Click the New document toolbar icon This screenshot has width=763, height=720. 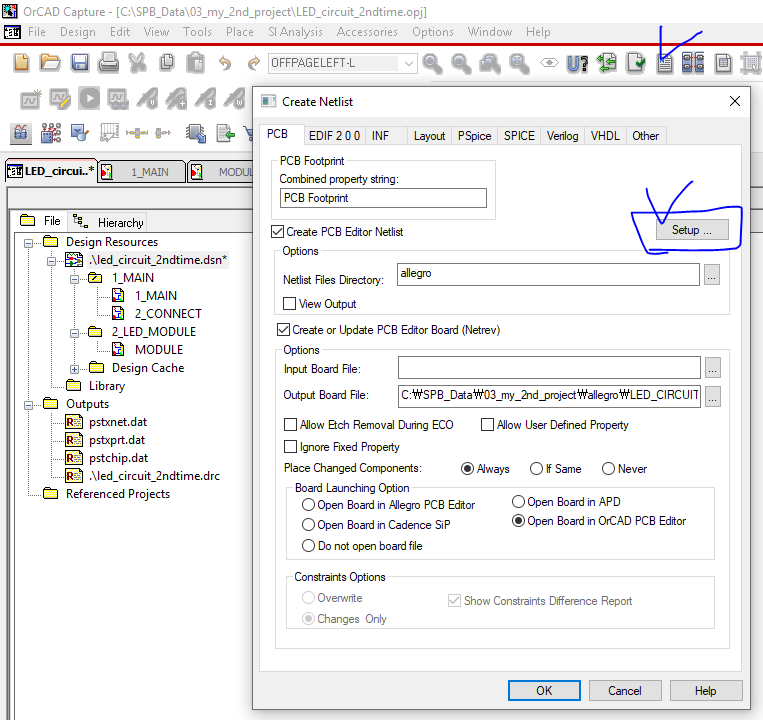(21, 63)
